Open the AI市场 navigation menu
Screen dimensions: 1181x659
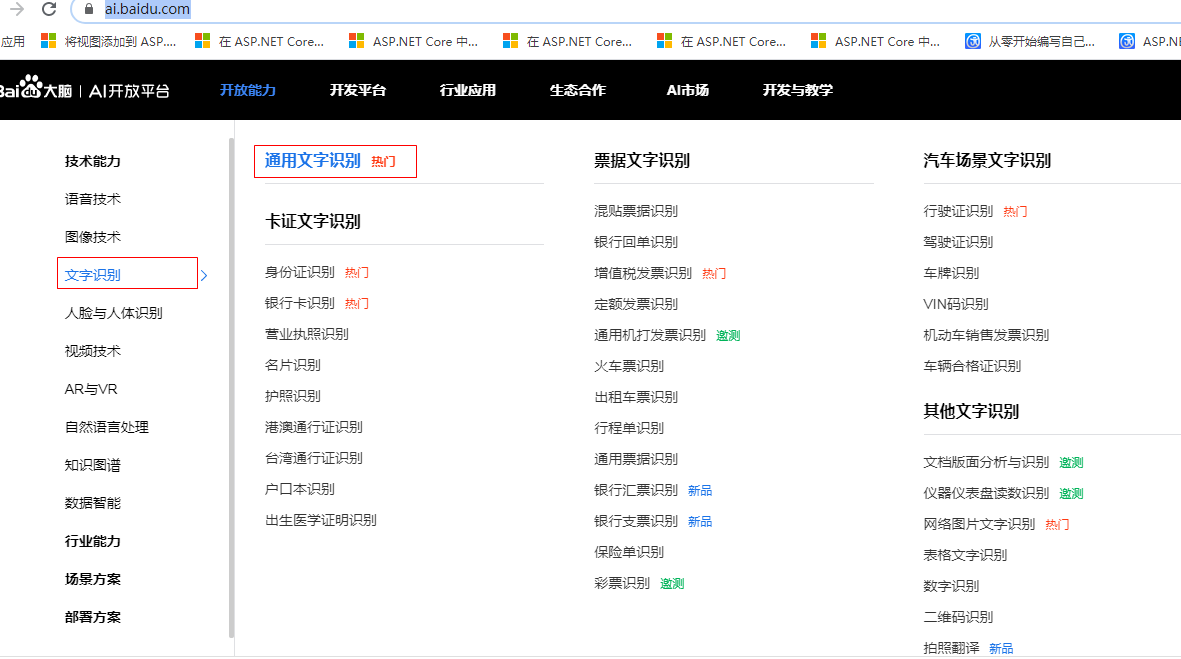pyautogui.click(x=688, y=90)
